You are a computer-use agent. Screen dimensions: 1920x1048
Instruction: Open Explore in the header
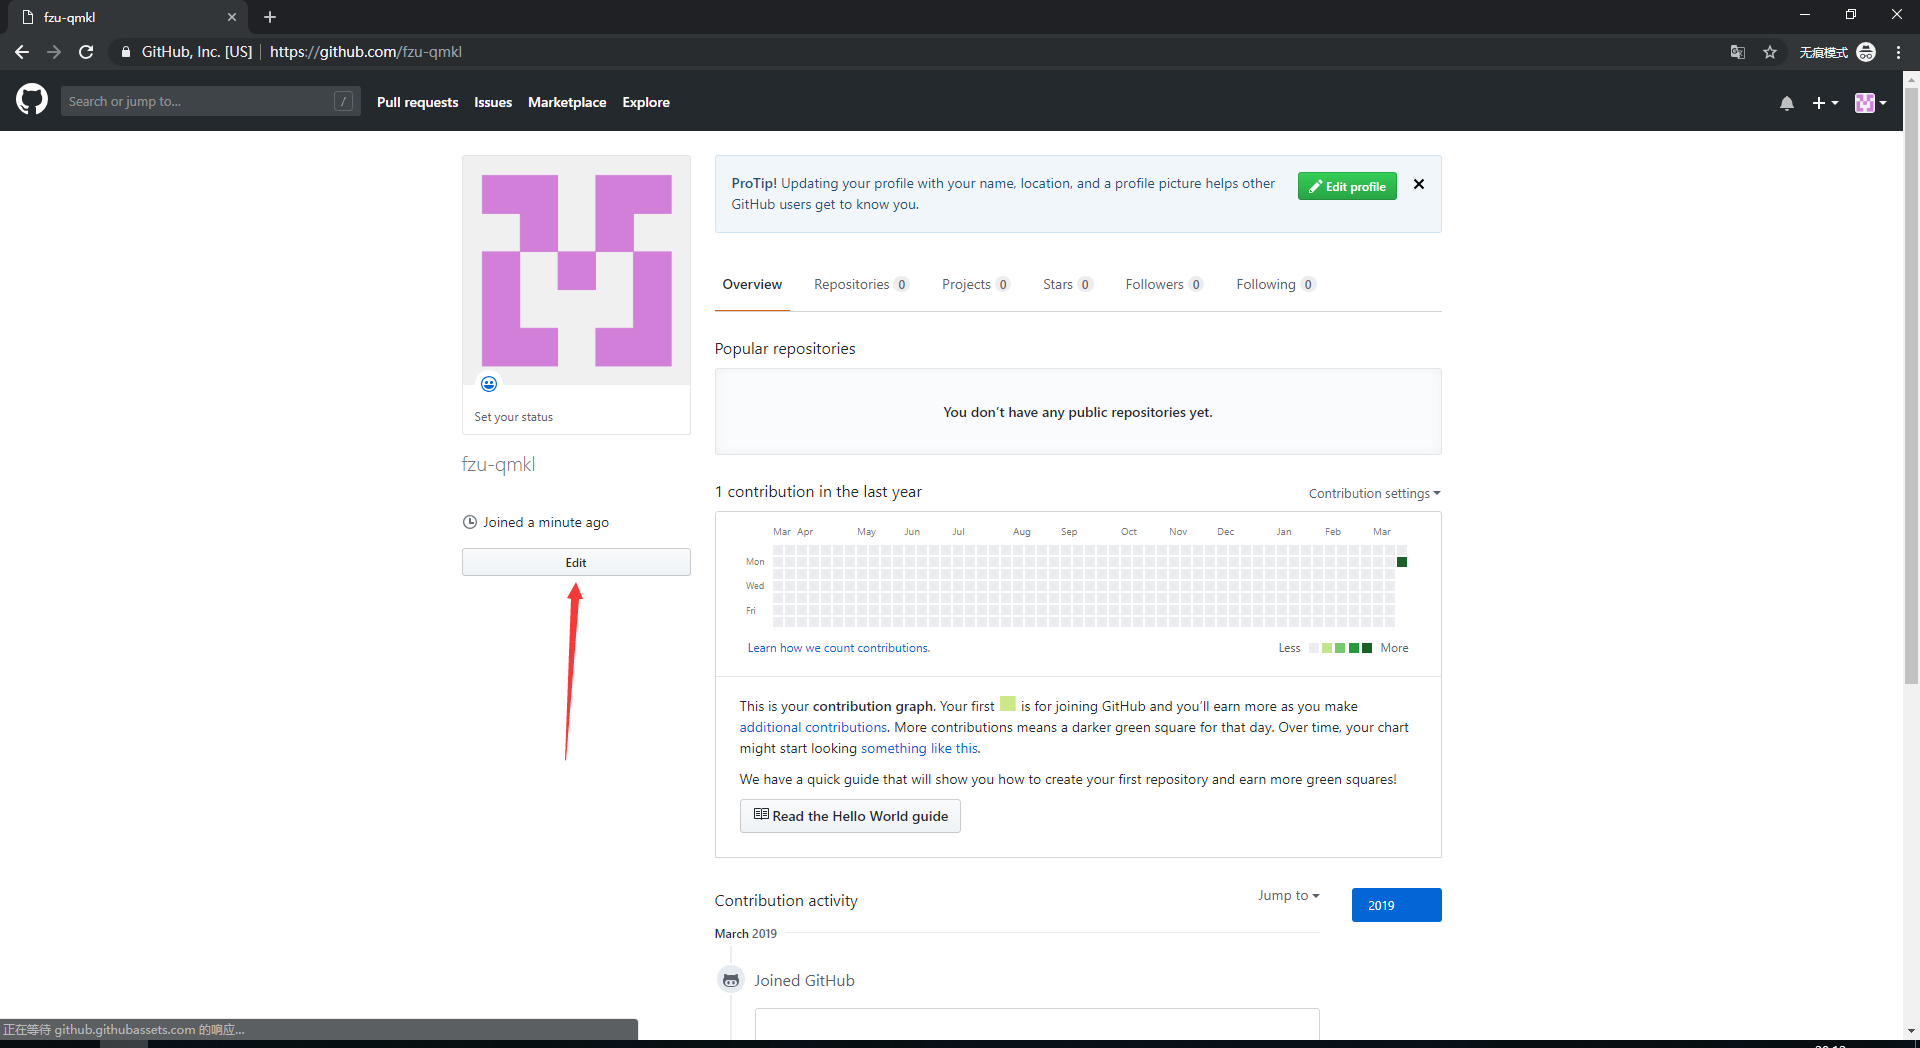pos(646,102)
